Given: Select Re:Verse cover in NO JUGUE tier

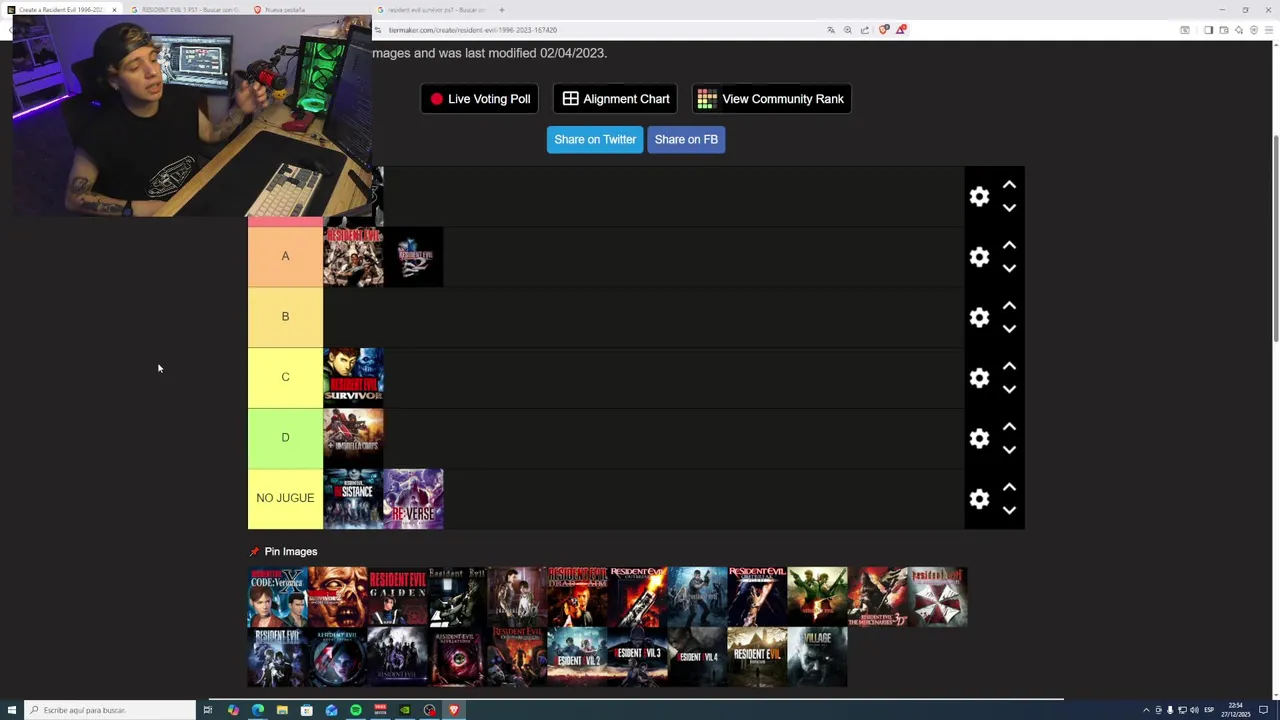Looking at the screenshot, I should click(413, 498).
